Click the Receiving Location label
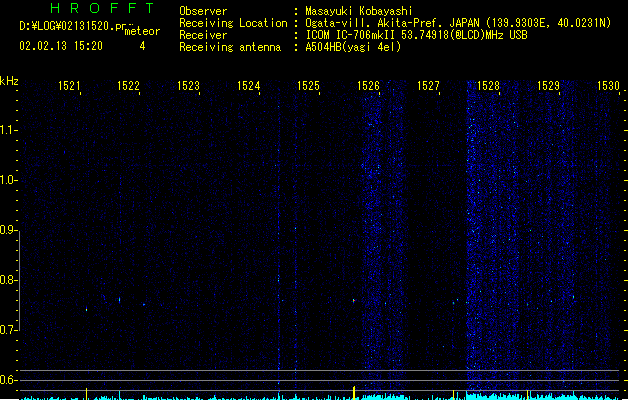629x400 pixels. [x=233, y=23]
